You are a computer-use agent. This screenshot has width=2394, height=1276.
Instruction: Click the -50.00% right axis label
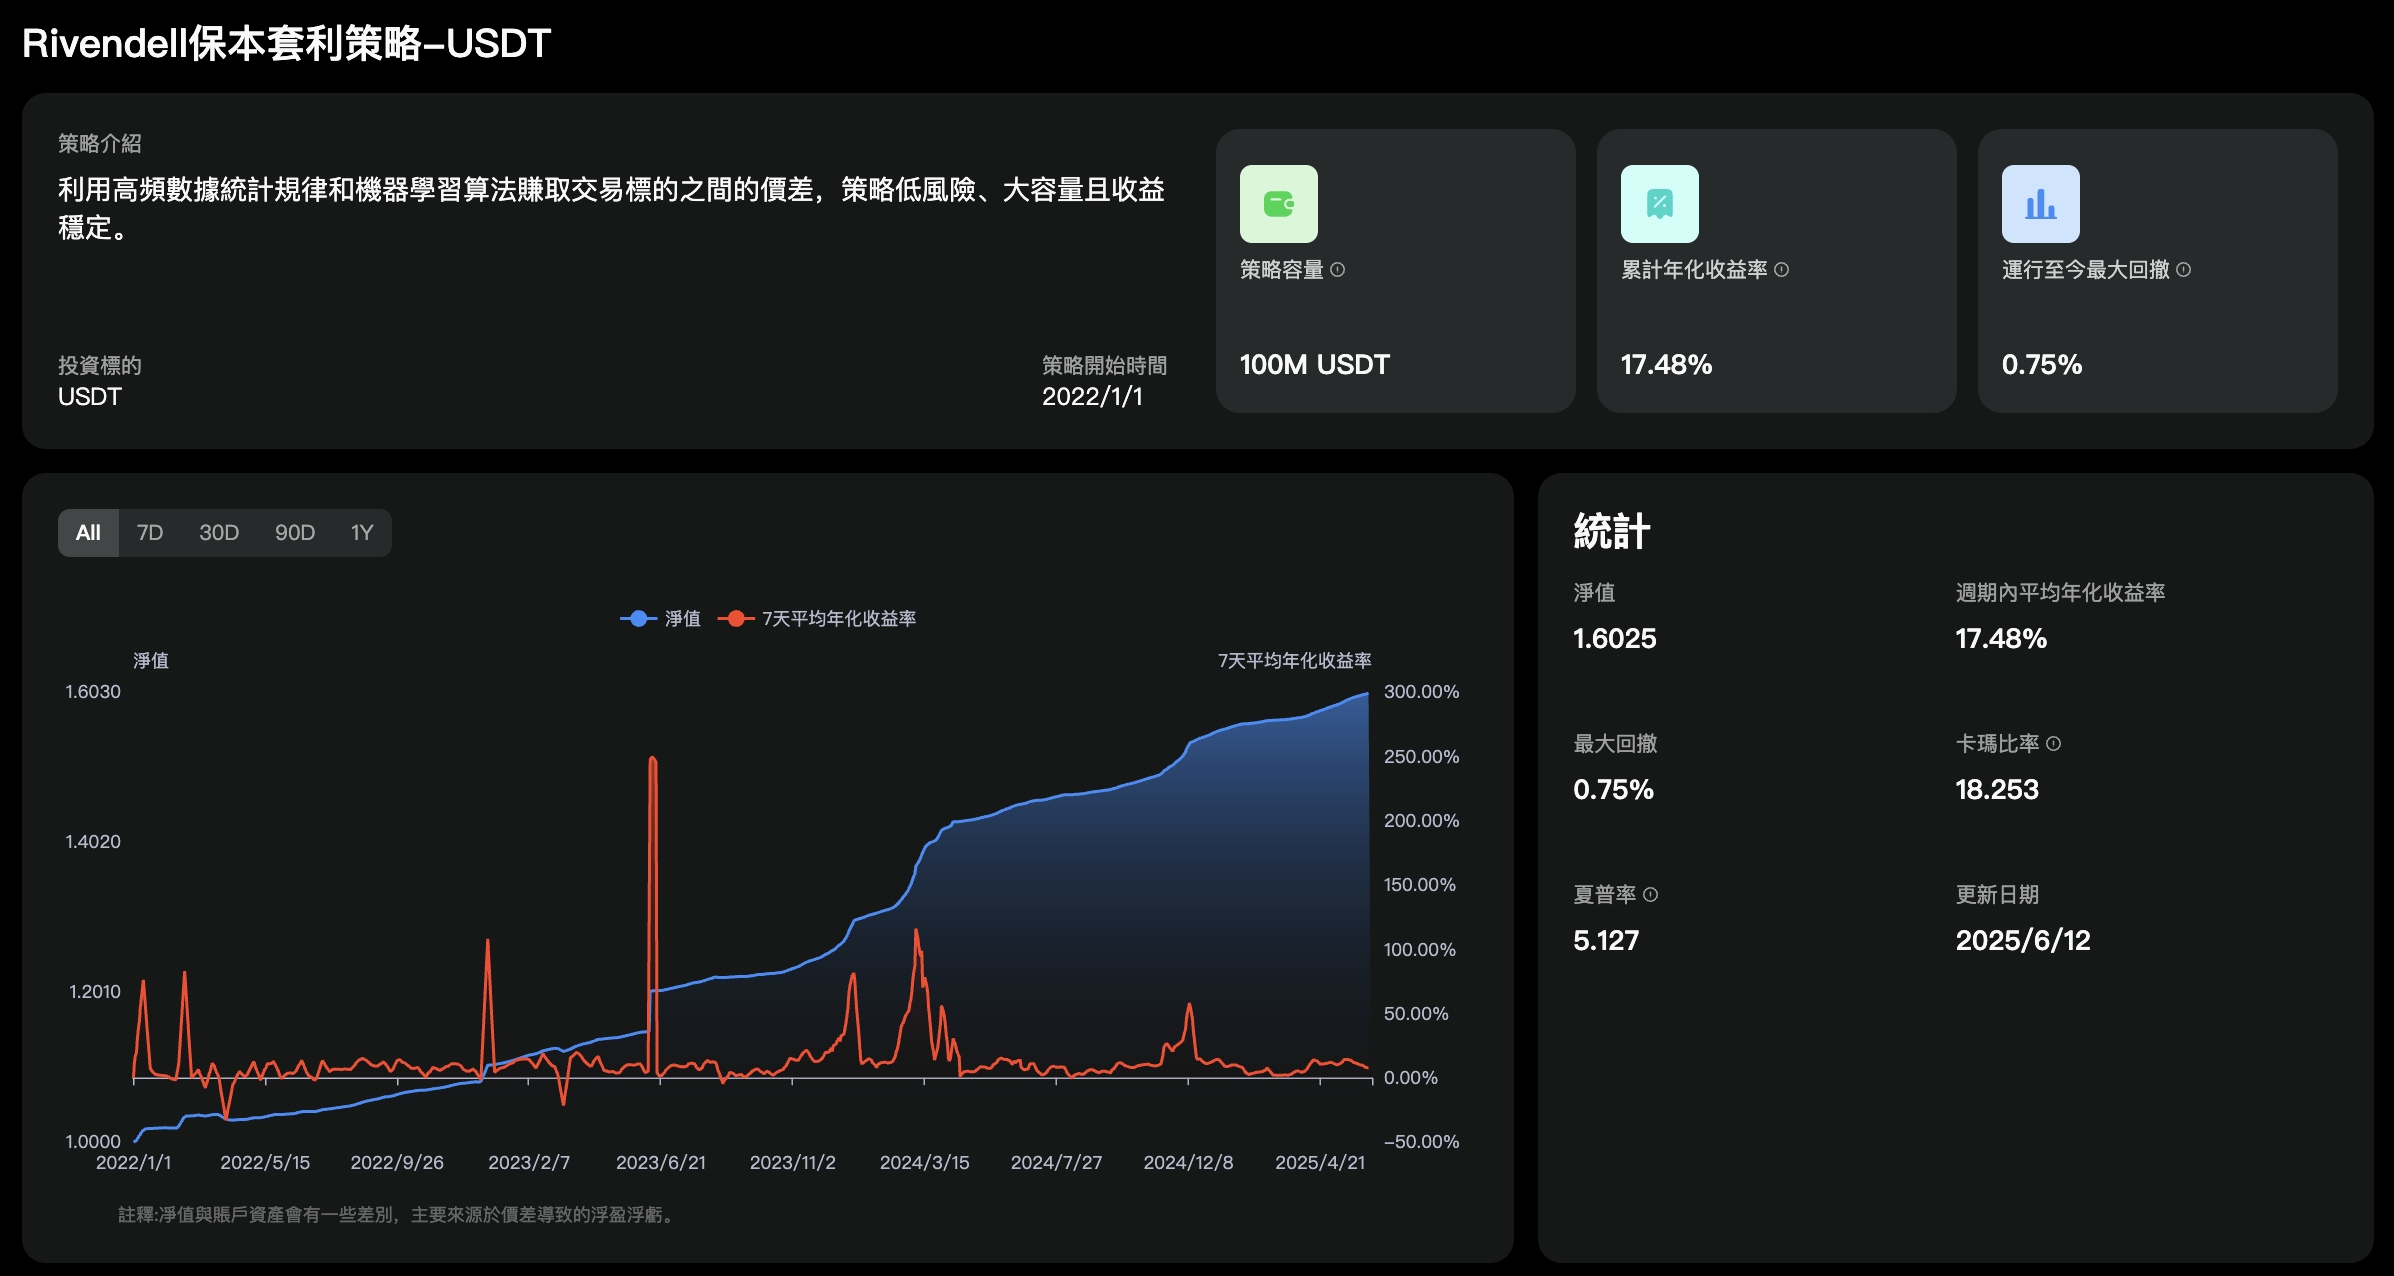pyautogui.click(x=1421, y=1142)
